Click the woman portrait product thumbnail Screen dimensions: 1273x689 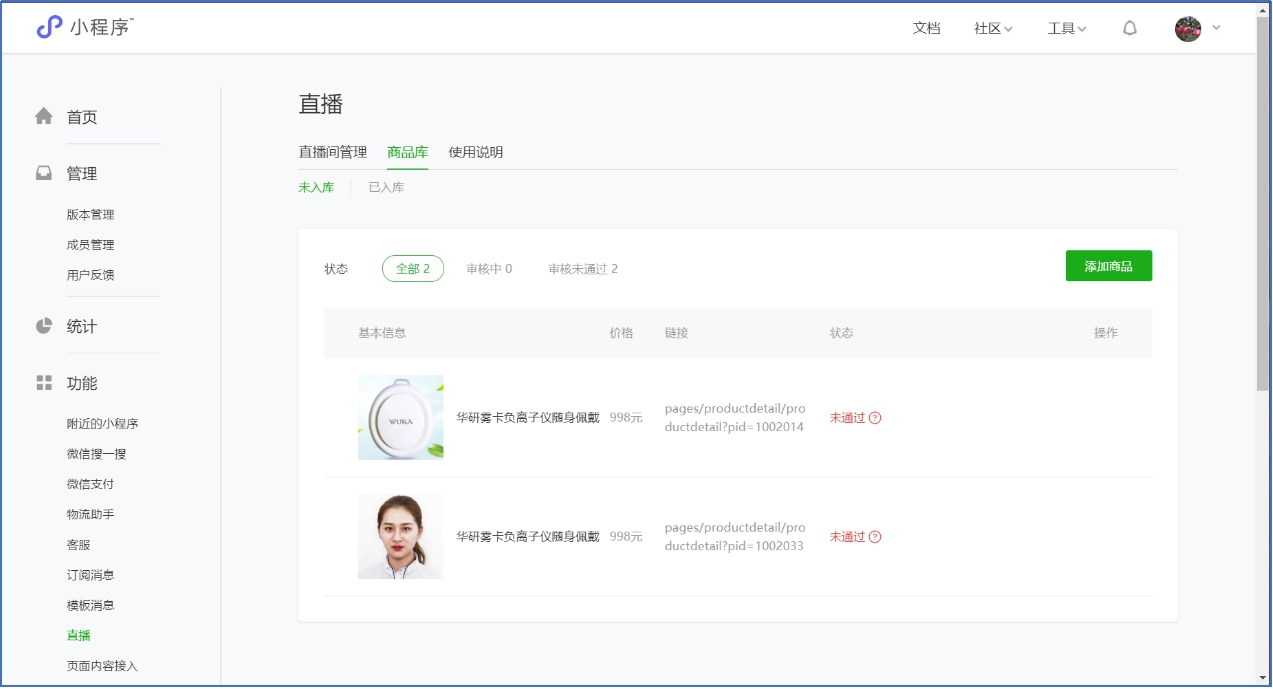click(401, 536)
